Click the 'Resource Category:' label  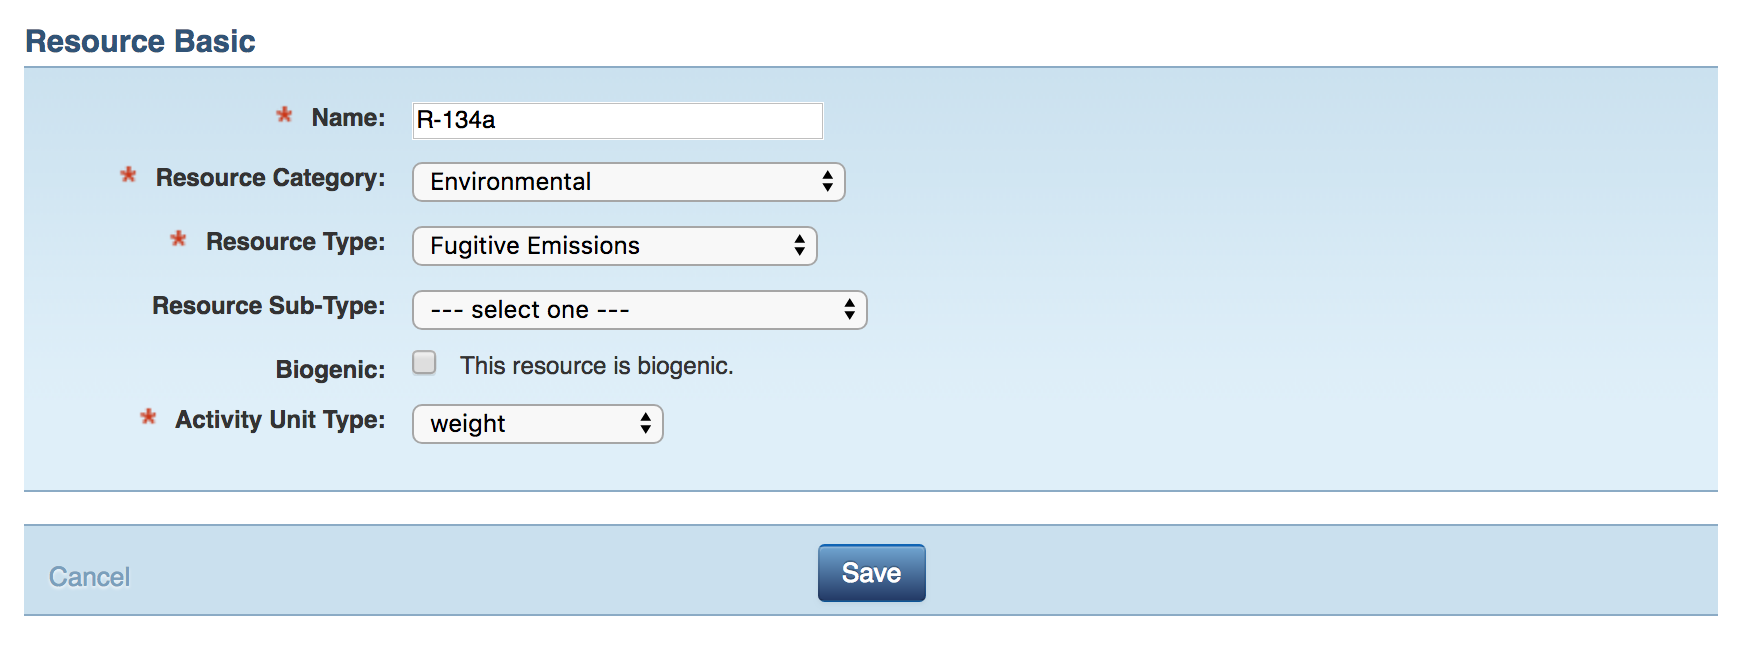270,178
